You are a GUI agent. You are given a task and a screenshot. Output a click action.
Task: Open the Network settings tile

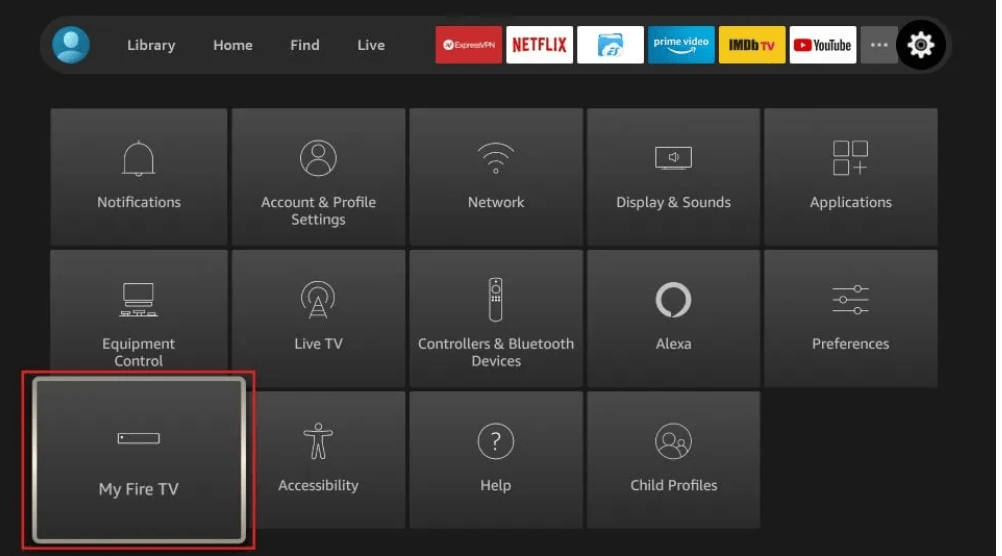click(x=496, y=177)
